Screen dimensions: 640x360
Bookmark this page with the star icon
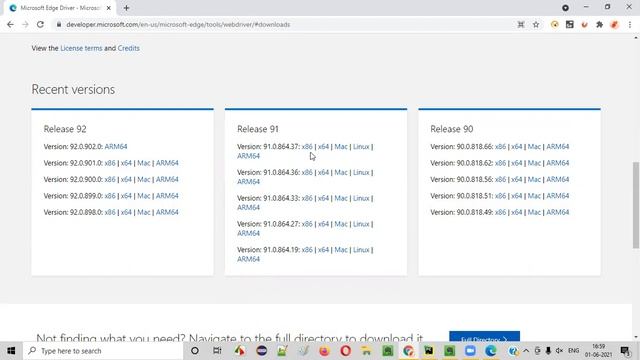536,24
